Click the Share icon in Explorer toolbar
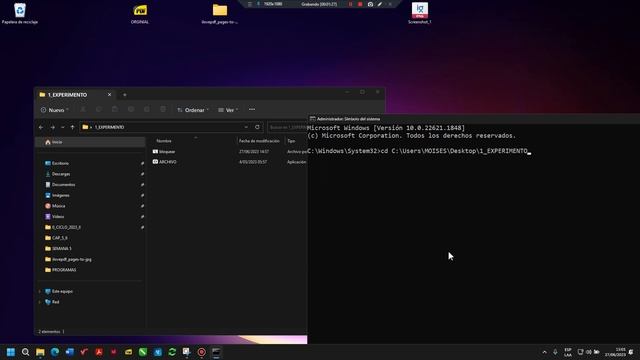Image resolution: width=640 pixels, height=360 pixels. pos(147,109)
